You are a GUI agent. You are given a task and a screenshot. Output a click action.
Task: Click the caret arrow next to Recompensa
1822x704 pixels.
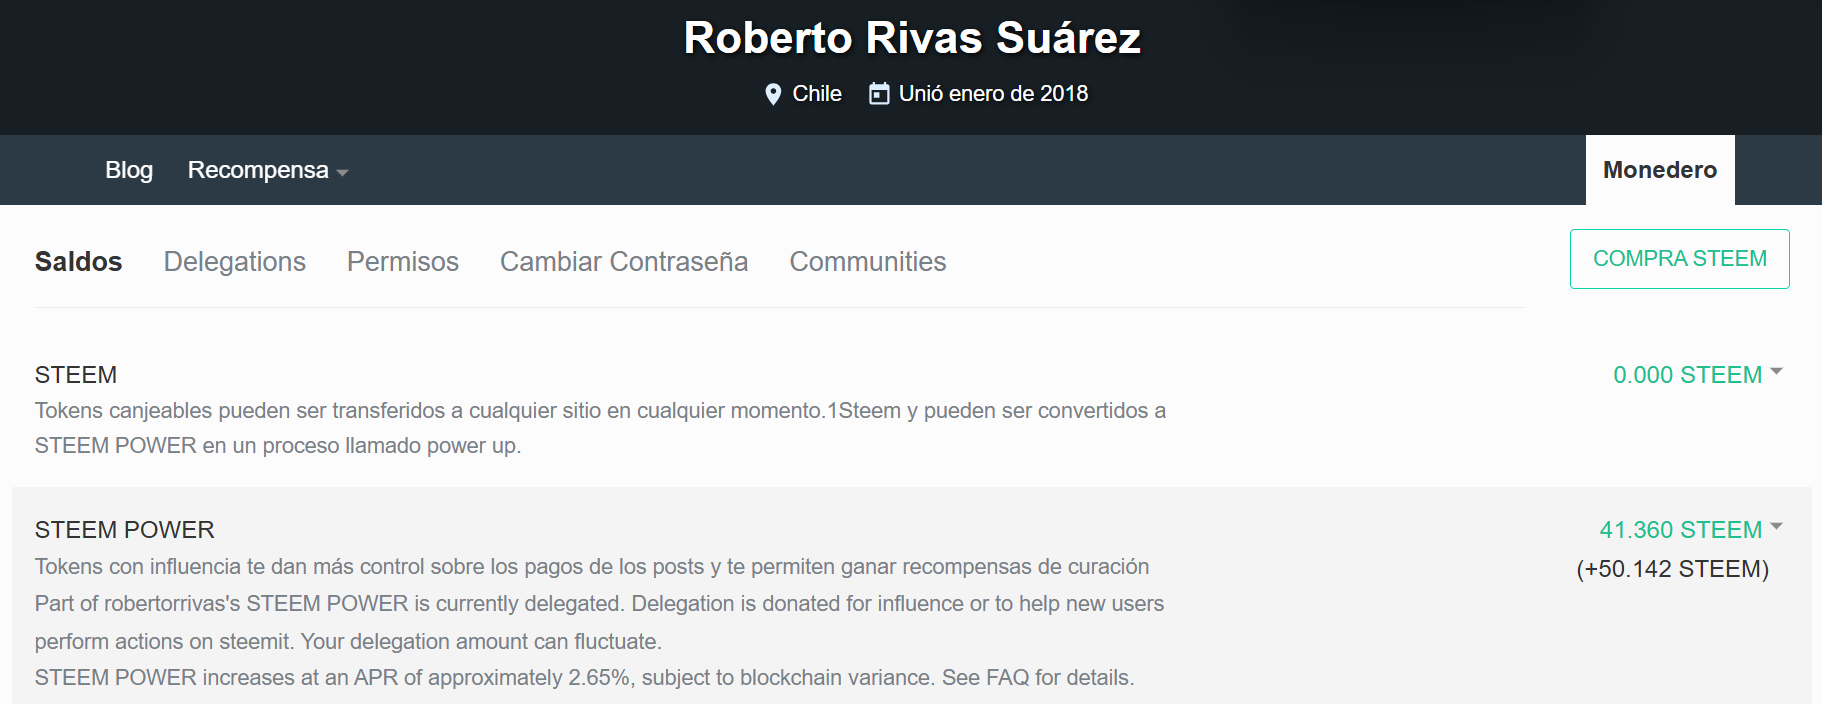pyautogui.click(x=342, y=173)
